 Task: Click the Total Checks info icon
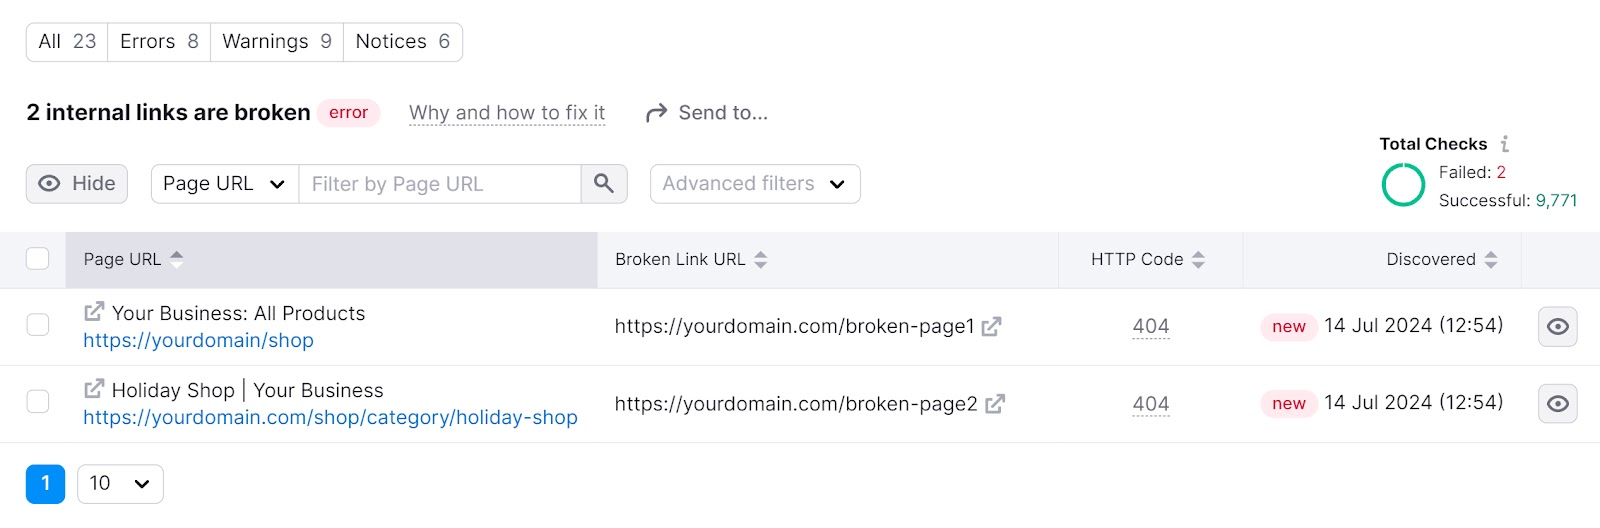coord(1505,144)
